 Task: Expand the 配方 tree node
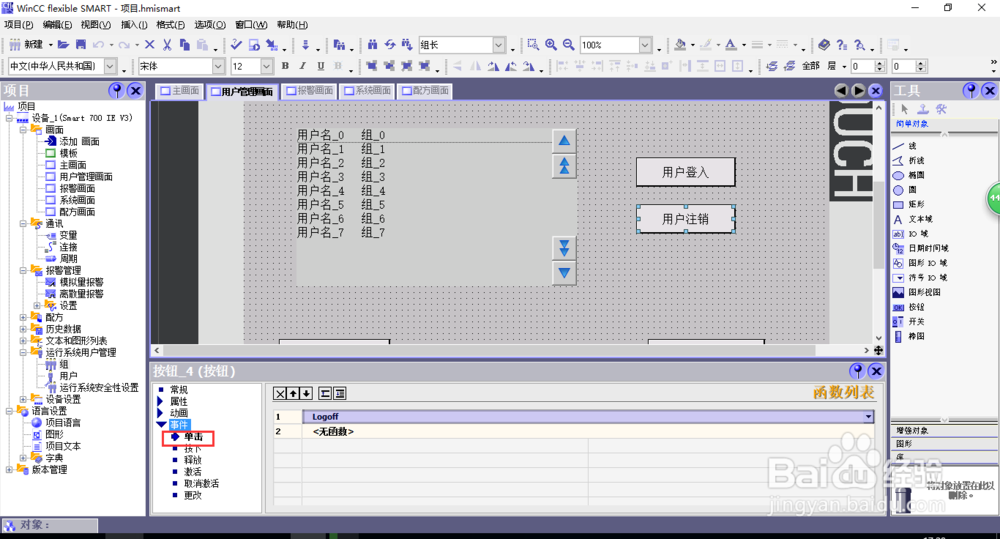pyautogui.click(x=24, y=317)
